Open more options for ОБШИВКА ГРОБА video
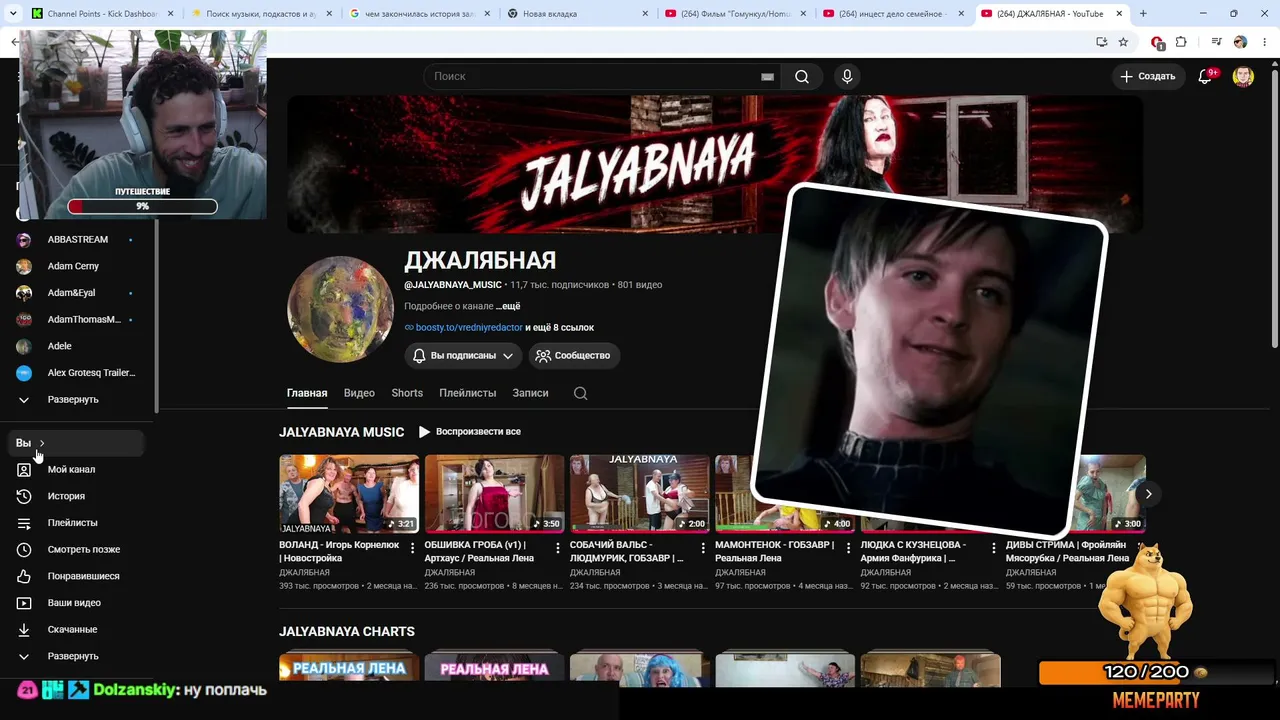Screen dimensions: 1280x720 point(557,548)
